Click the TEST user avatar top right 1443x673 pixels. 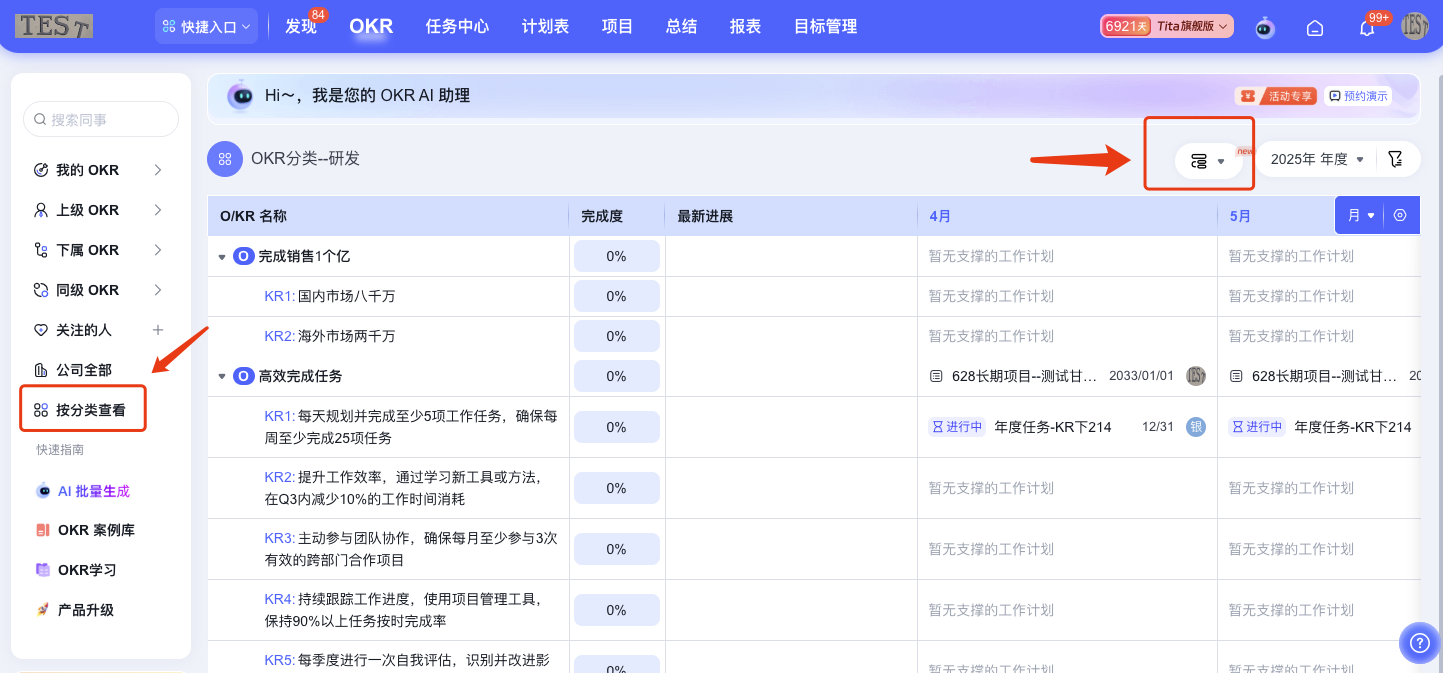[1417, 28]
